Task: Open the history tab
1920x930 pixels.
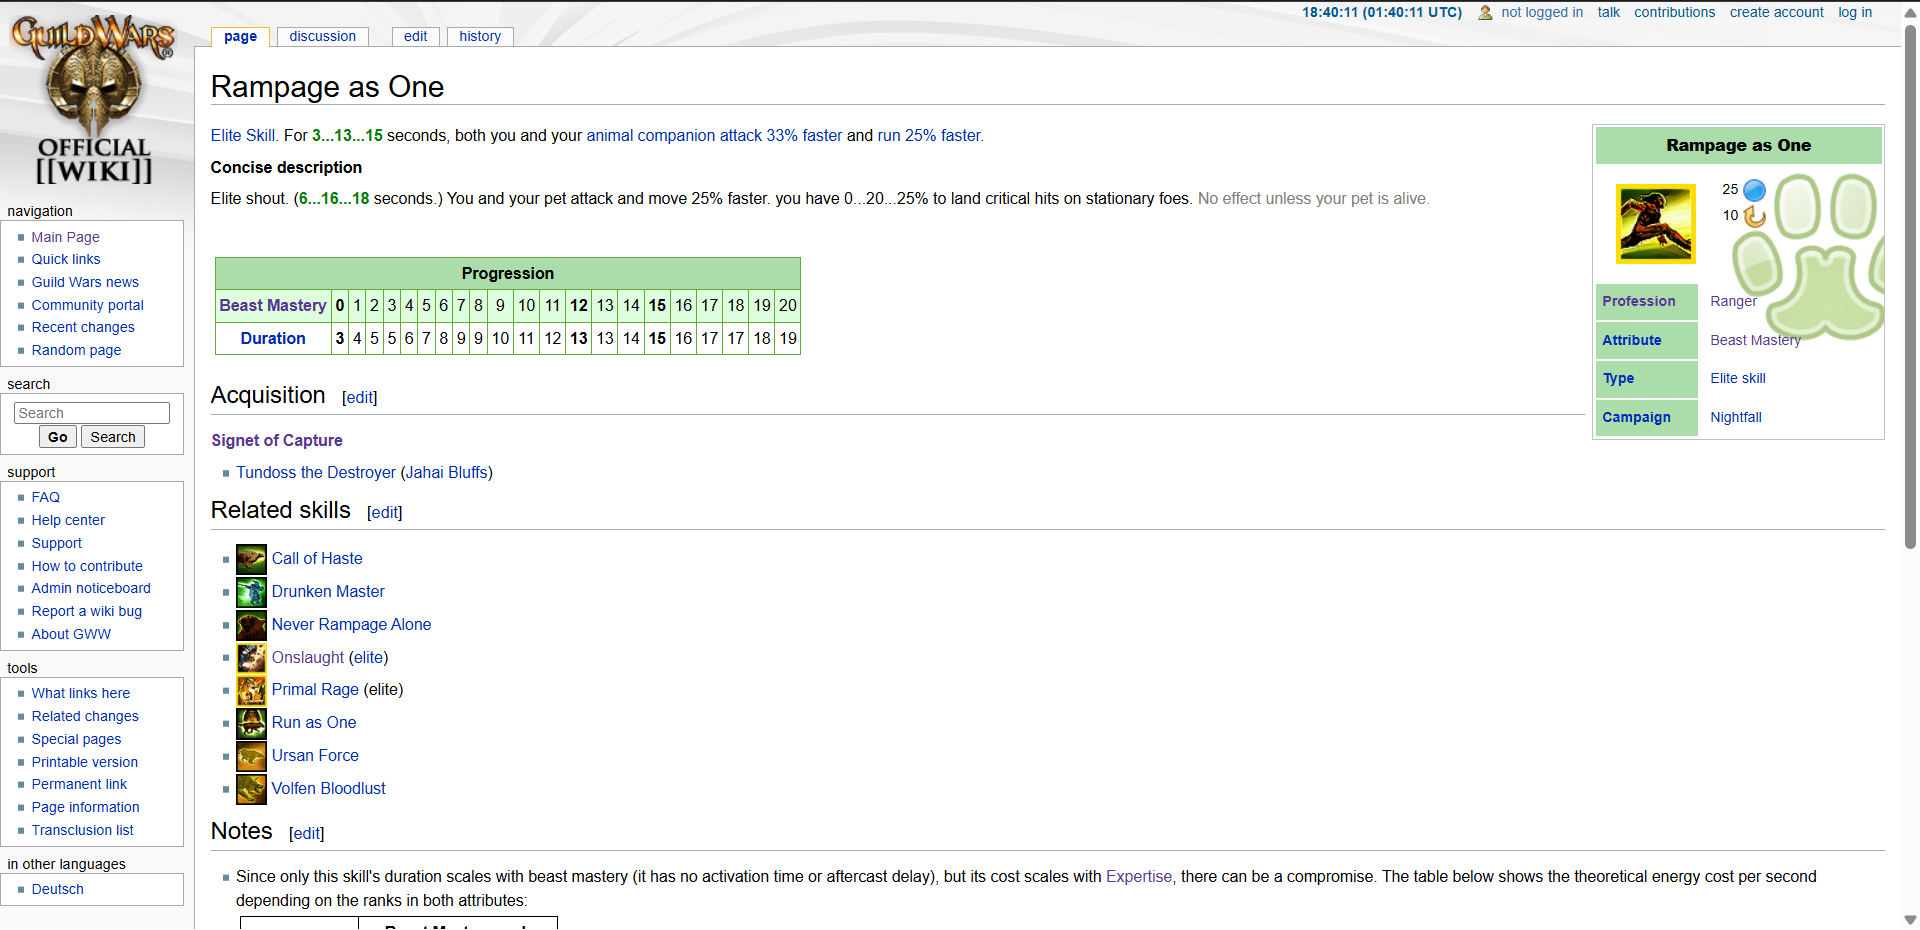Action: (480, 36)
